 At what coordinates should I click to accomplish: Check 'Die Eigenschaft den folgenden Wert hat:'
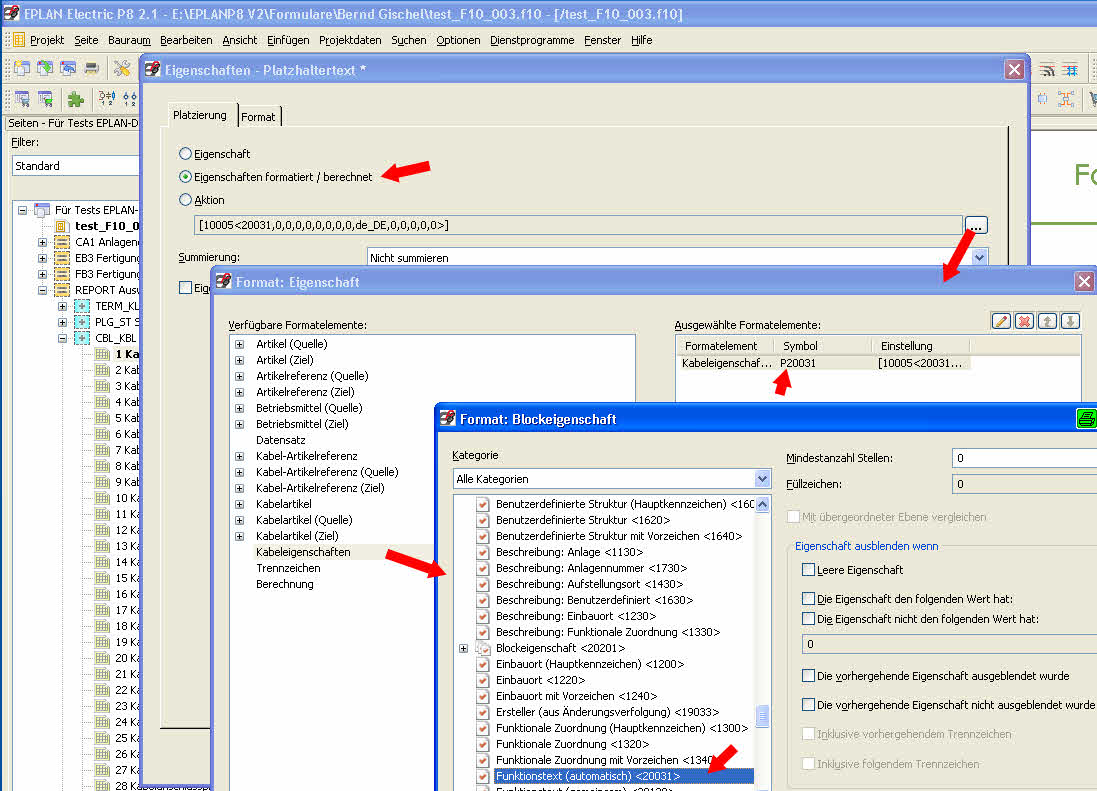pyautogui.click(x=809, y=599)
